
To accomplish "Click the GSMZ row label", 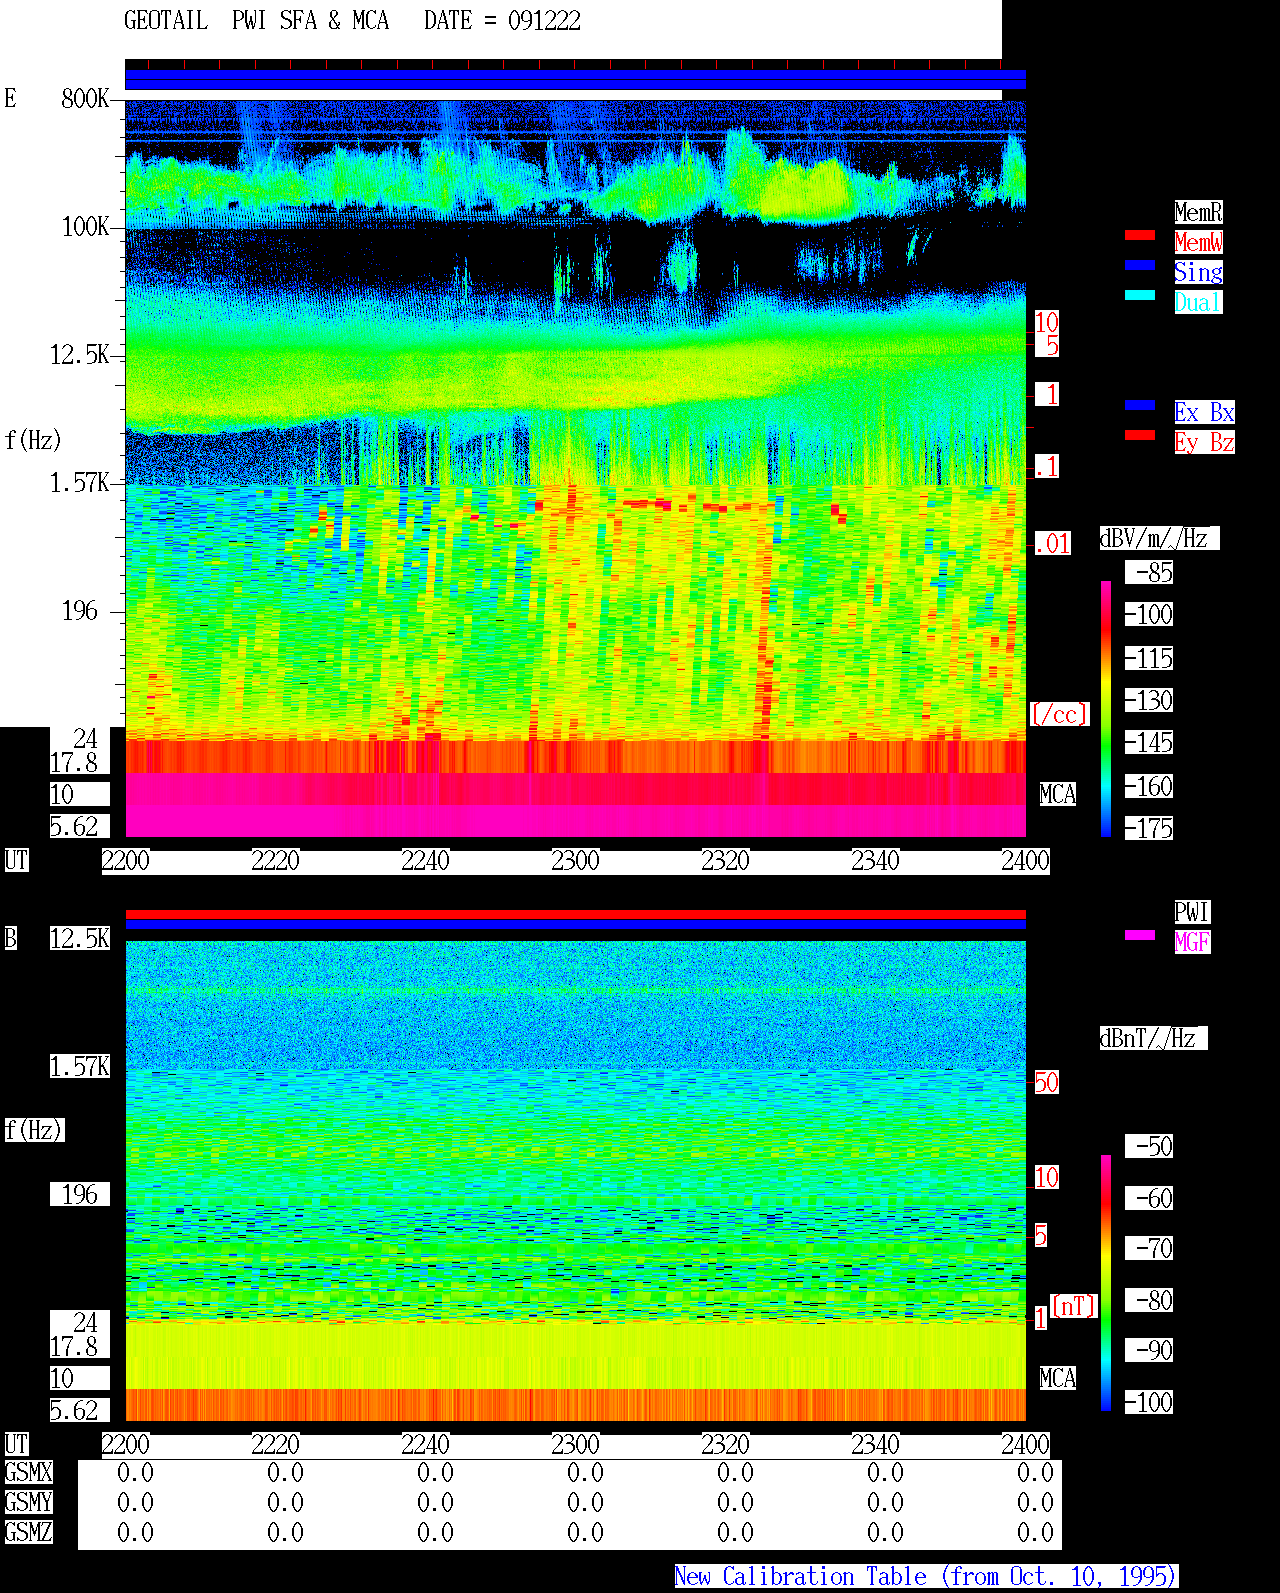I will coord(28,1533).
